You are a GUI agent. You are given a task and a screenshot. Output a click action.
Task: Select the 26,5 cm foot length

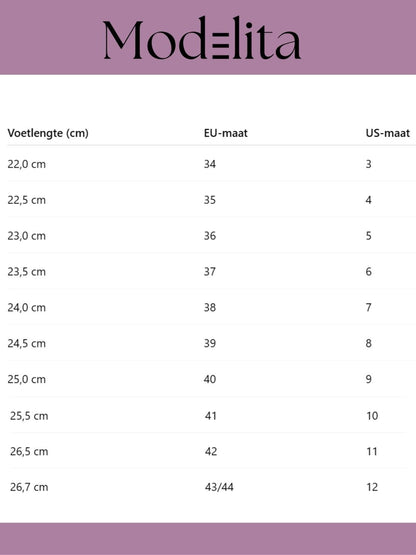pos(29,452)
